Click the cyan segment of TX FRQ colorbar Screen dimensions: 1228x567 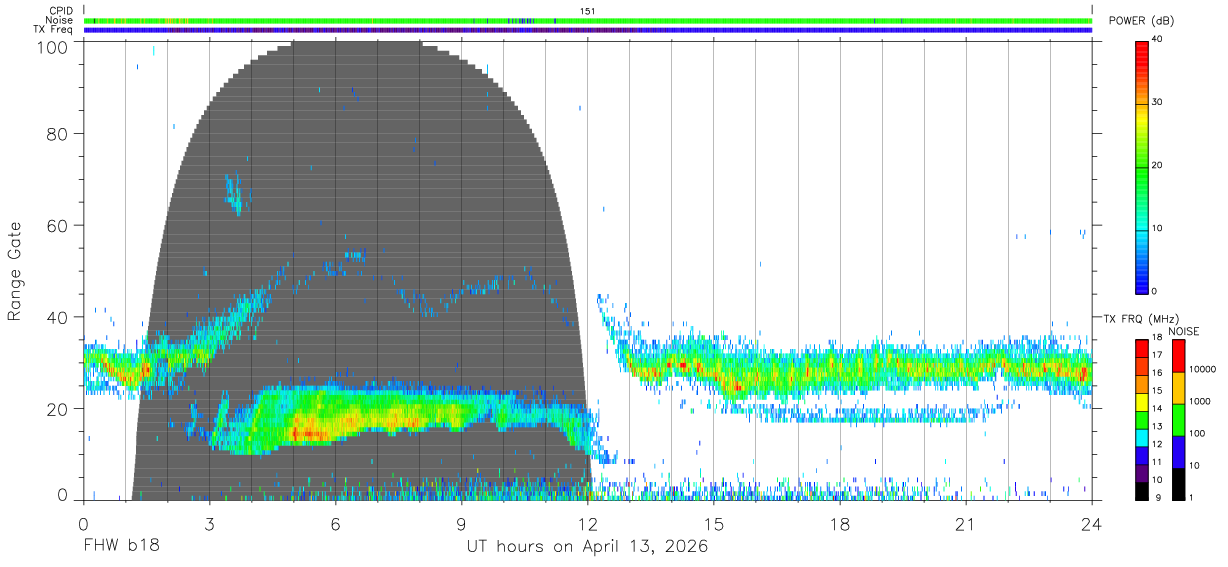1141,437
